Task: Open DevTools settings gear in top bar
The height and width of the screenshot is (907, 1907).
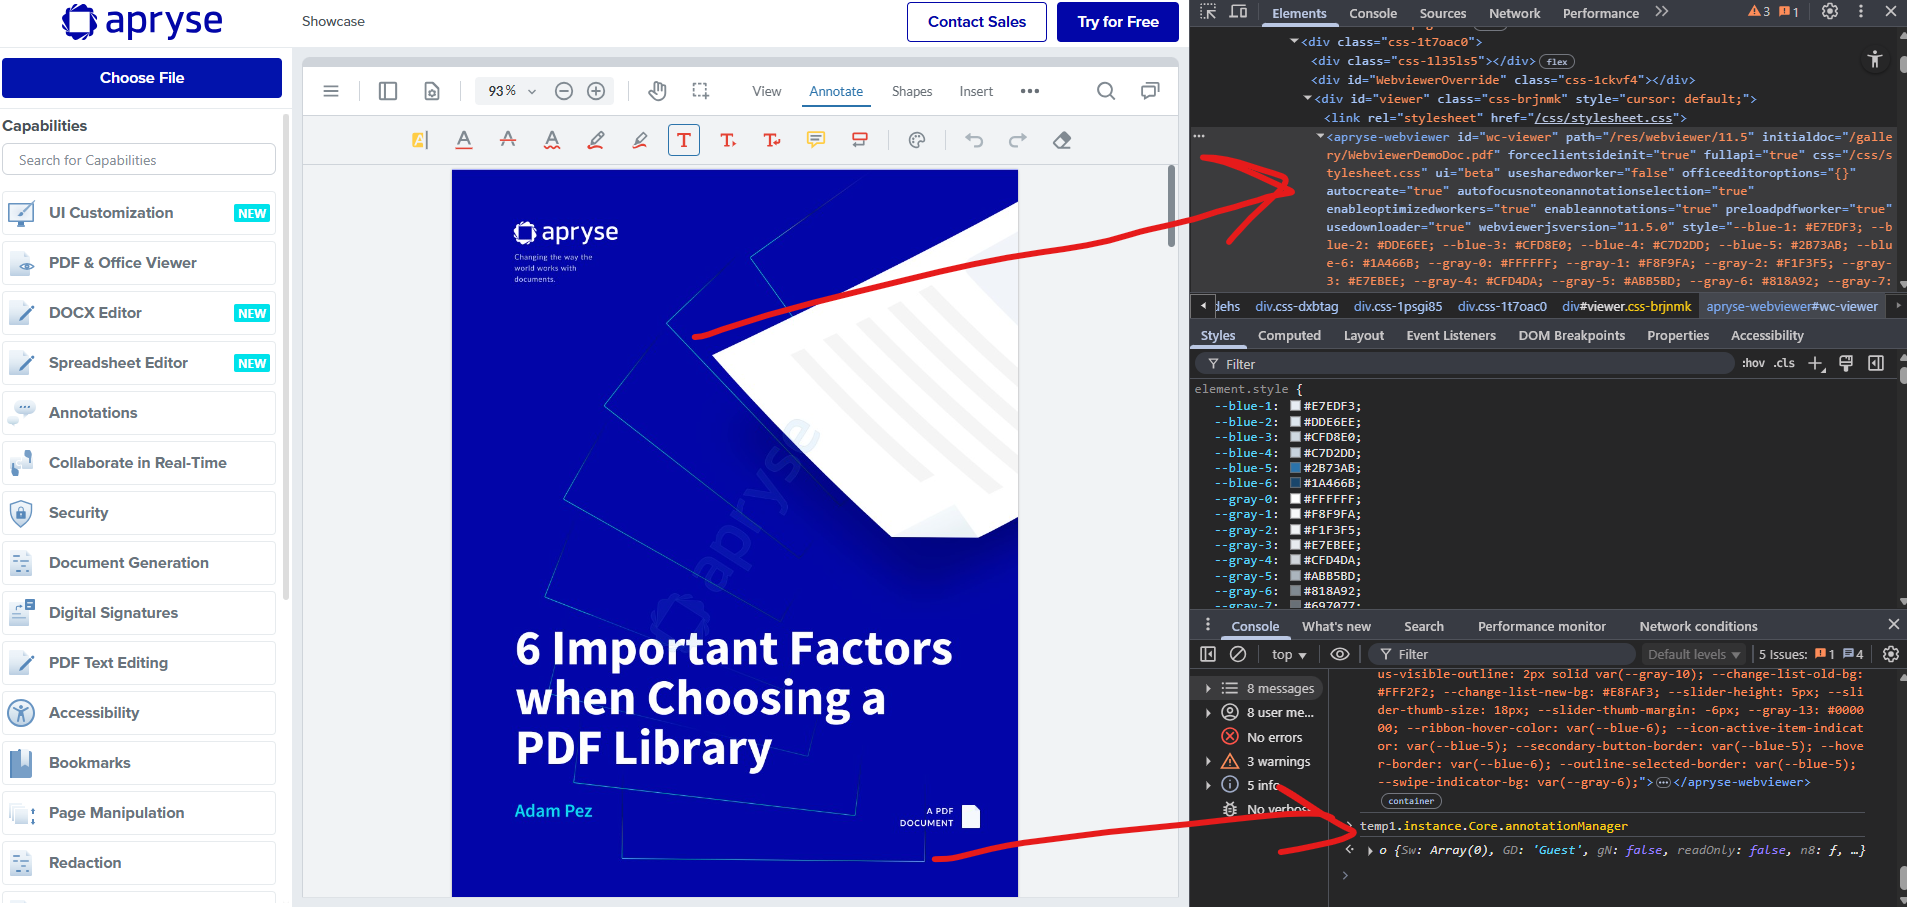Action: click(x=1830, y=12)
